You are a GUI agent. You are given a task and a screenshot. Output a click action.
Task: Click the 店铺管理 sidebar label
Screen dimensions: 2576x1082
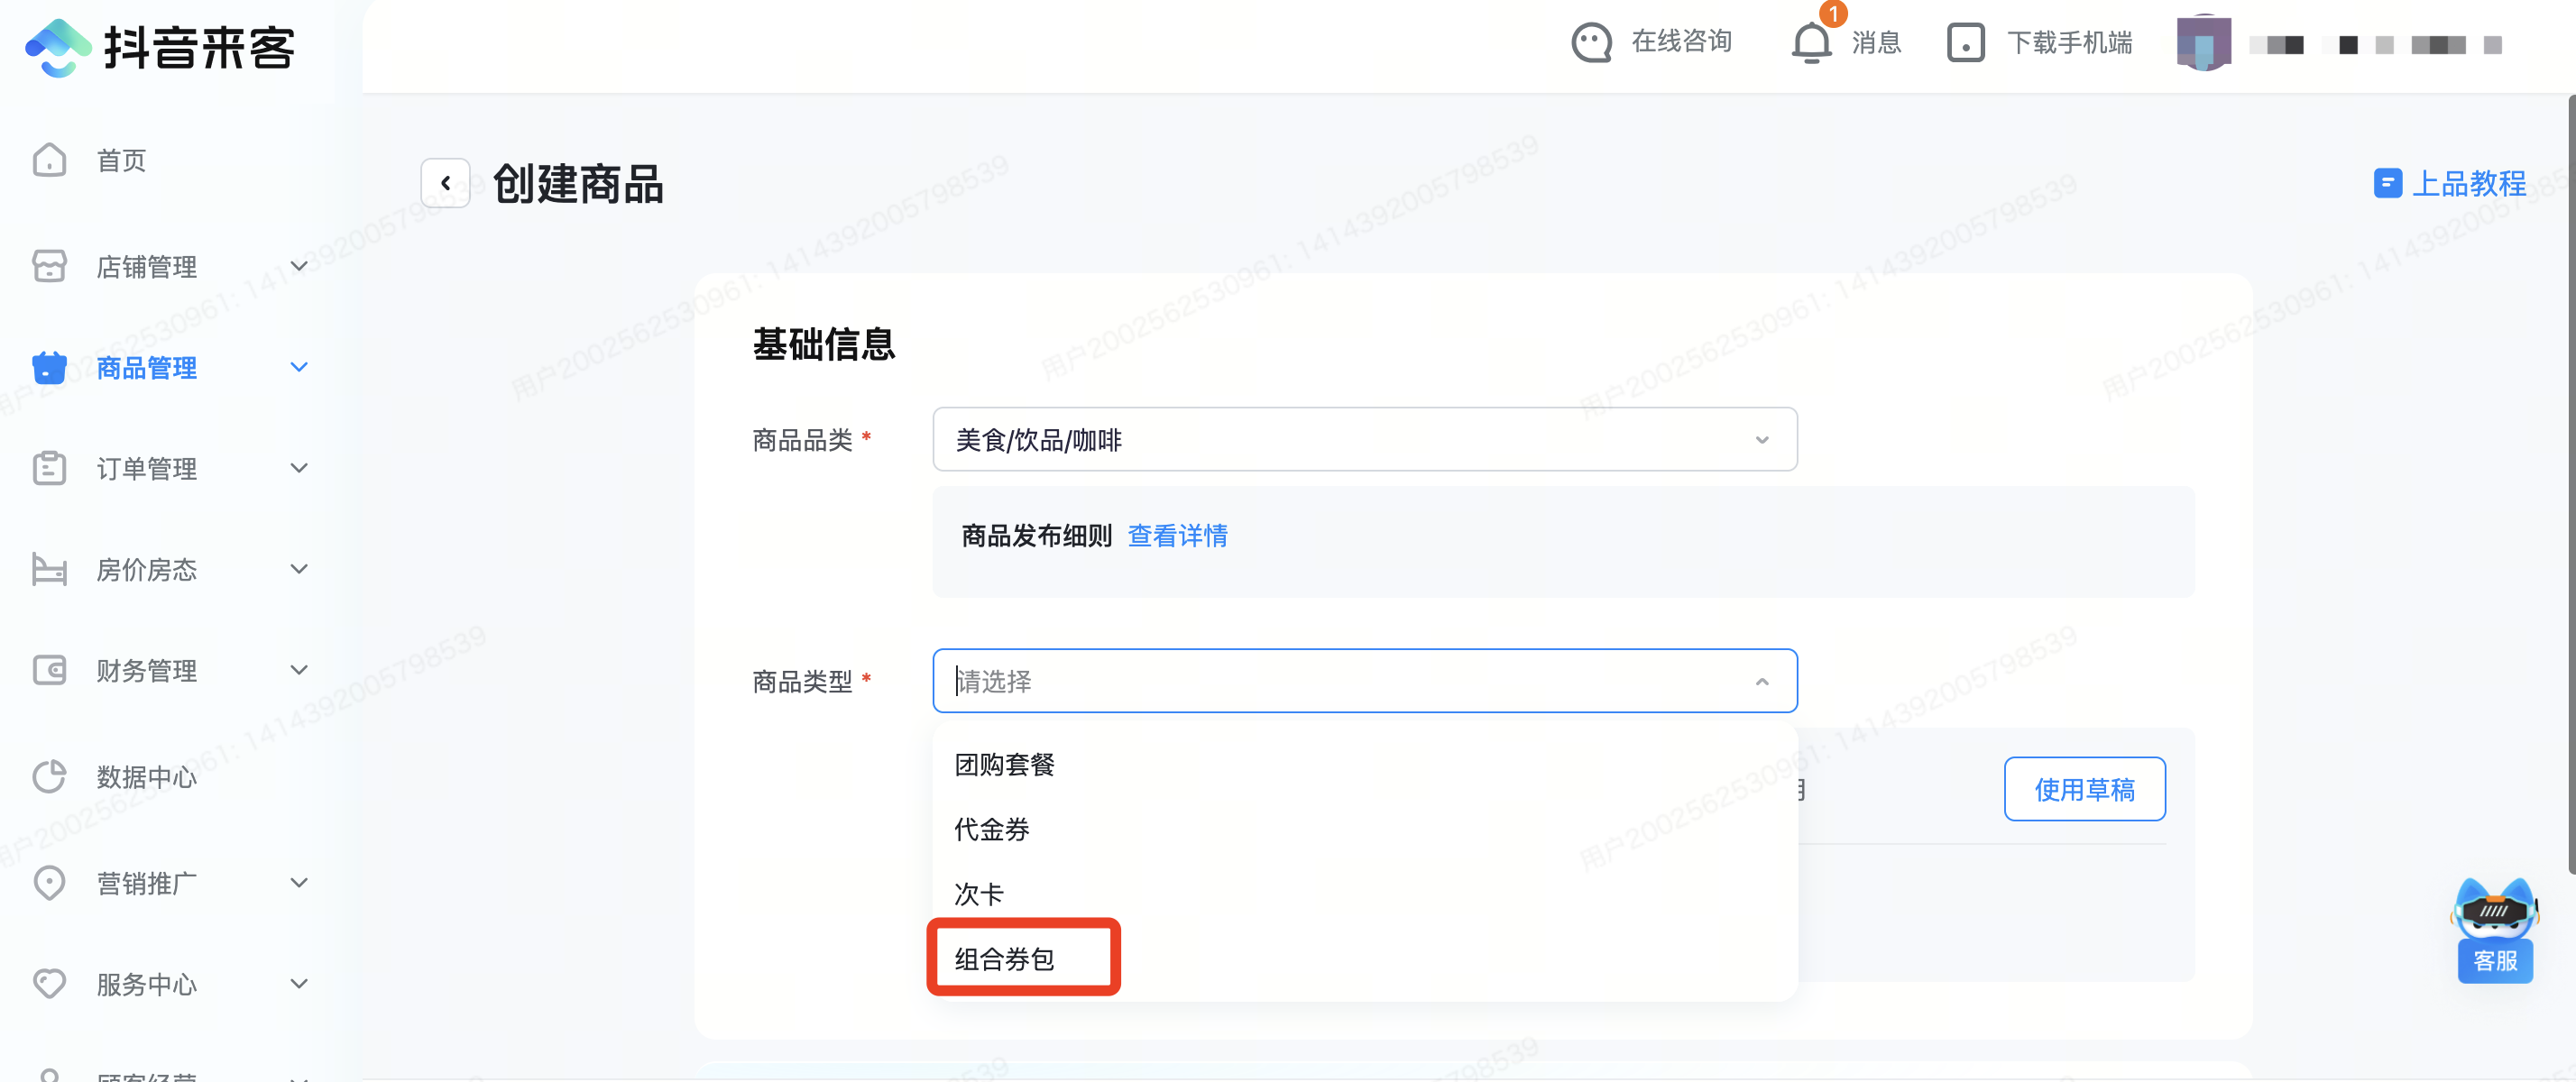pos(146,266)
